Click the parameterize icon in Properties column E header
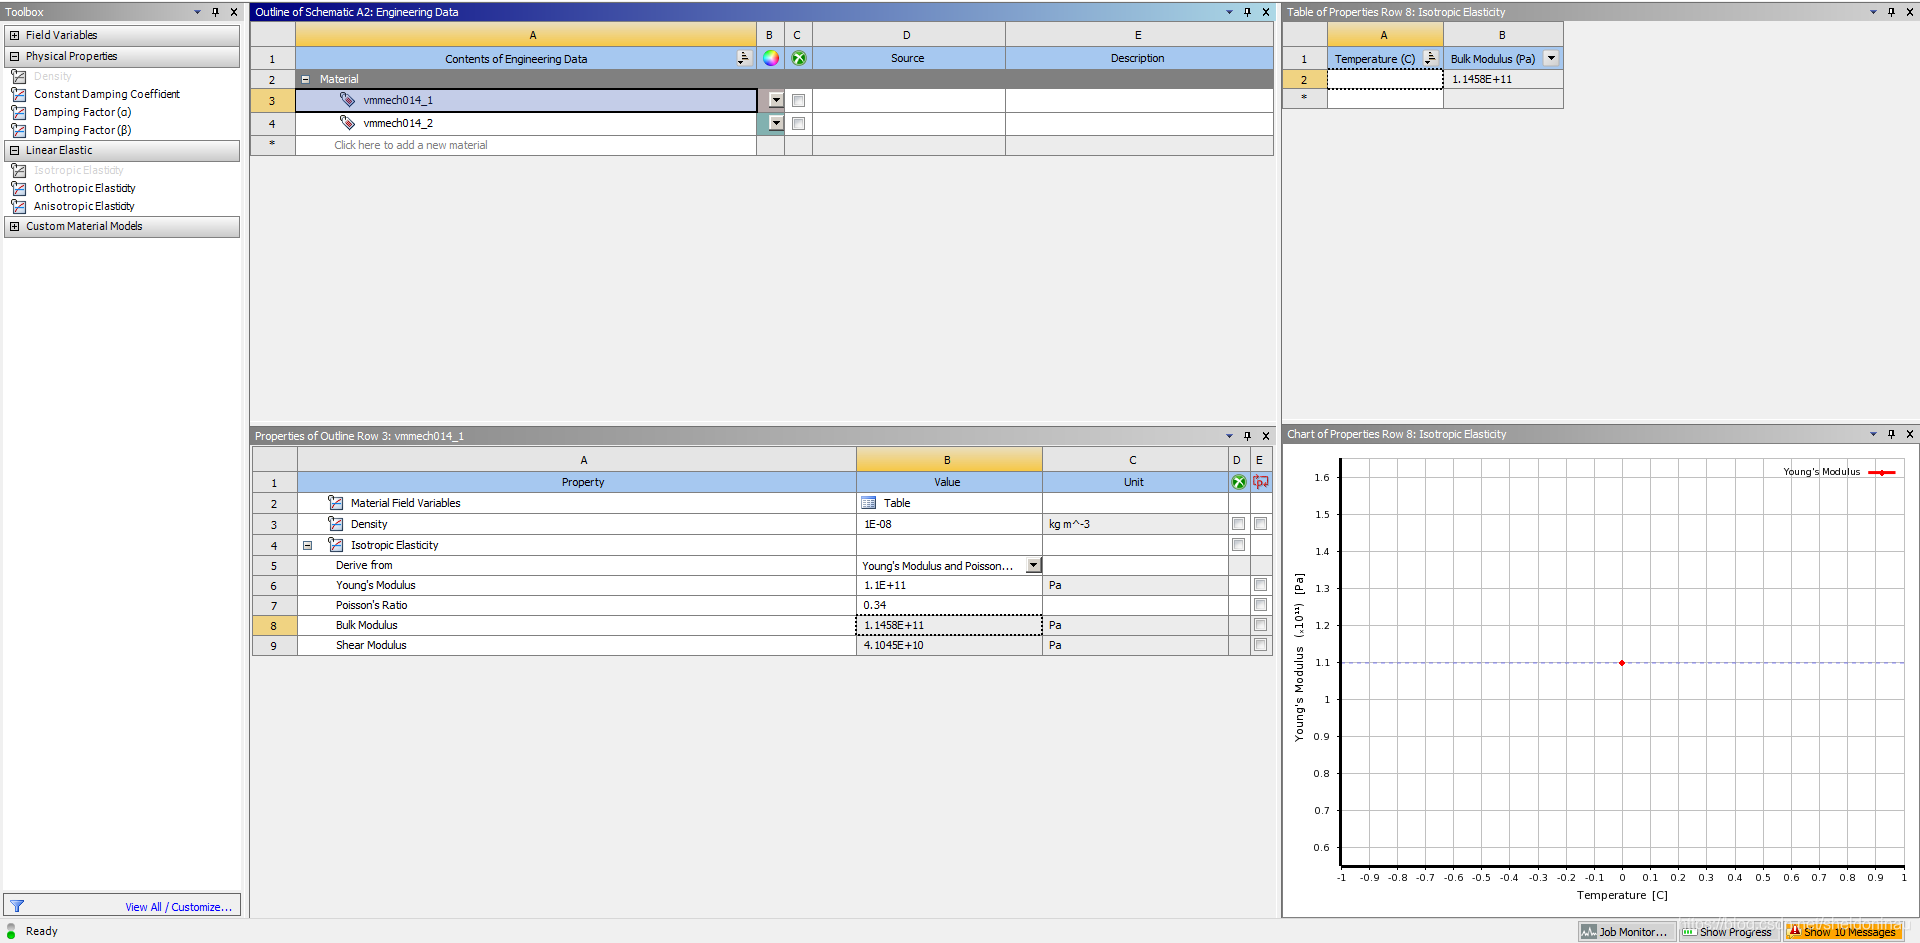1920x943 pixels. point(1261,482)
